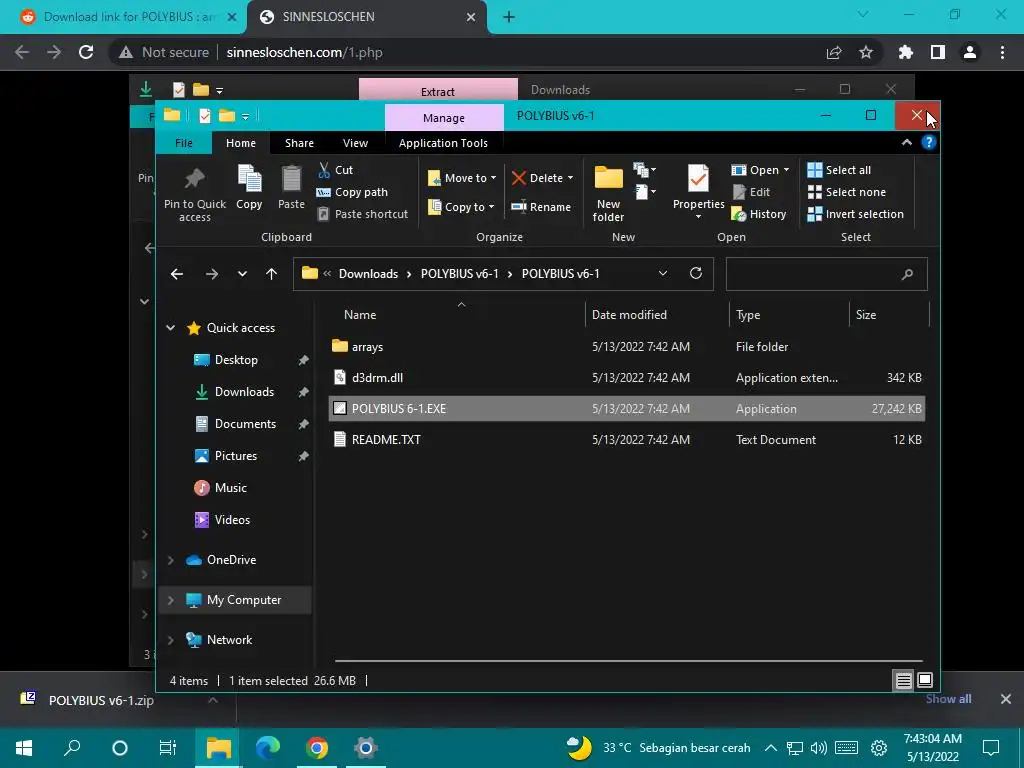1024x768 pixels.
Task: Open the Copy to dropdown
Action: [x=461, y=207]
